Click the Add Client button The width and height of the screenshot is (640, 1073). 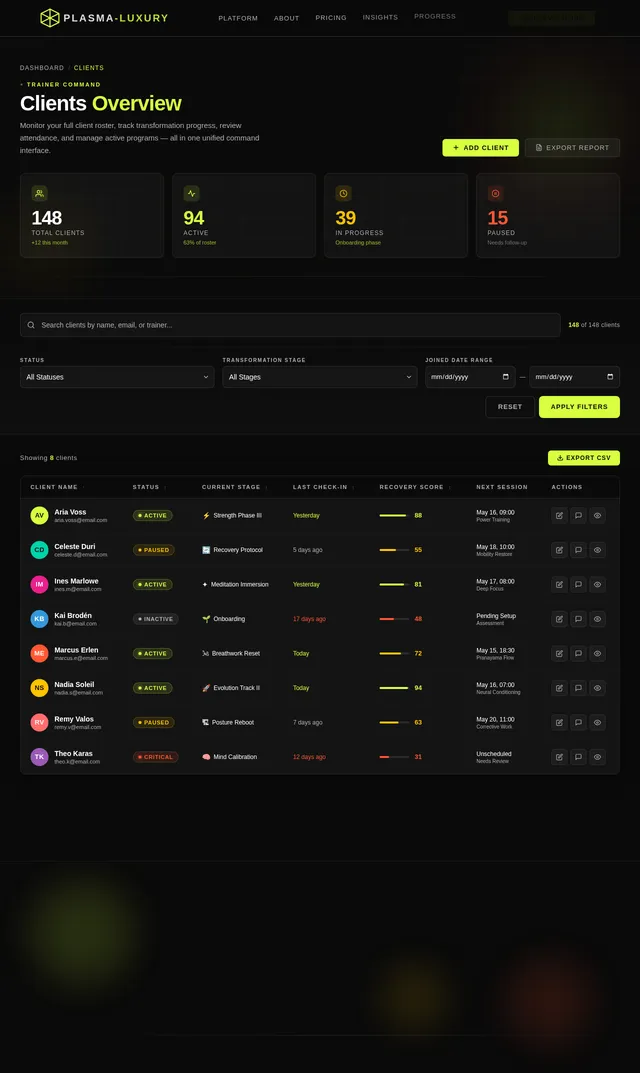point(481,148)
